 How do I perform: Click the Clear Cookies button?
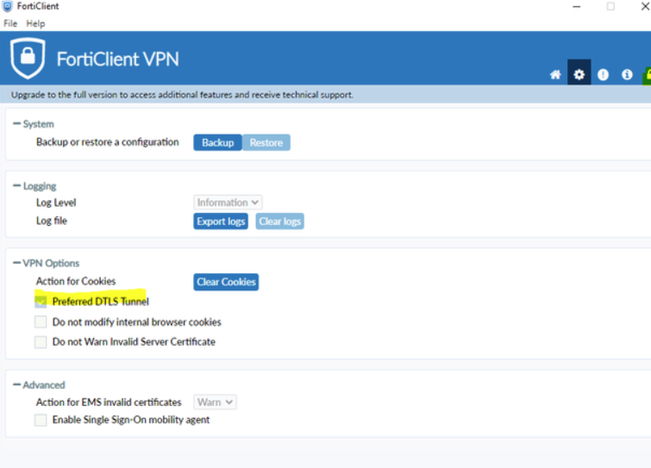pos(226,282)
